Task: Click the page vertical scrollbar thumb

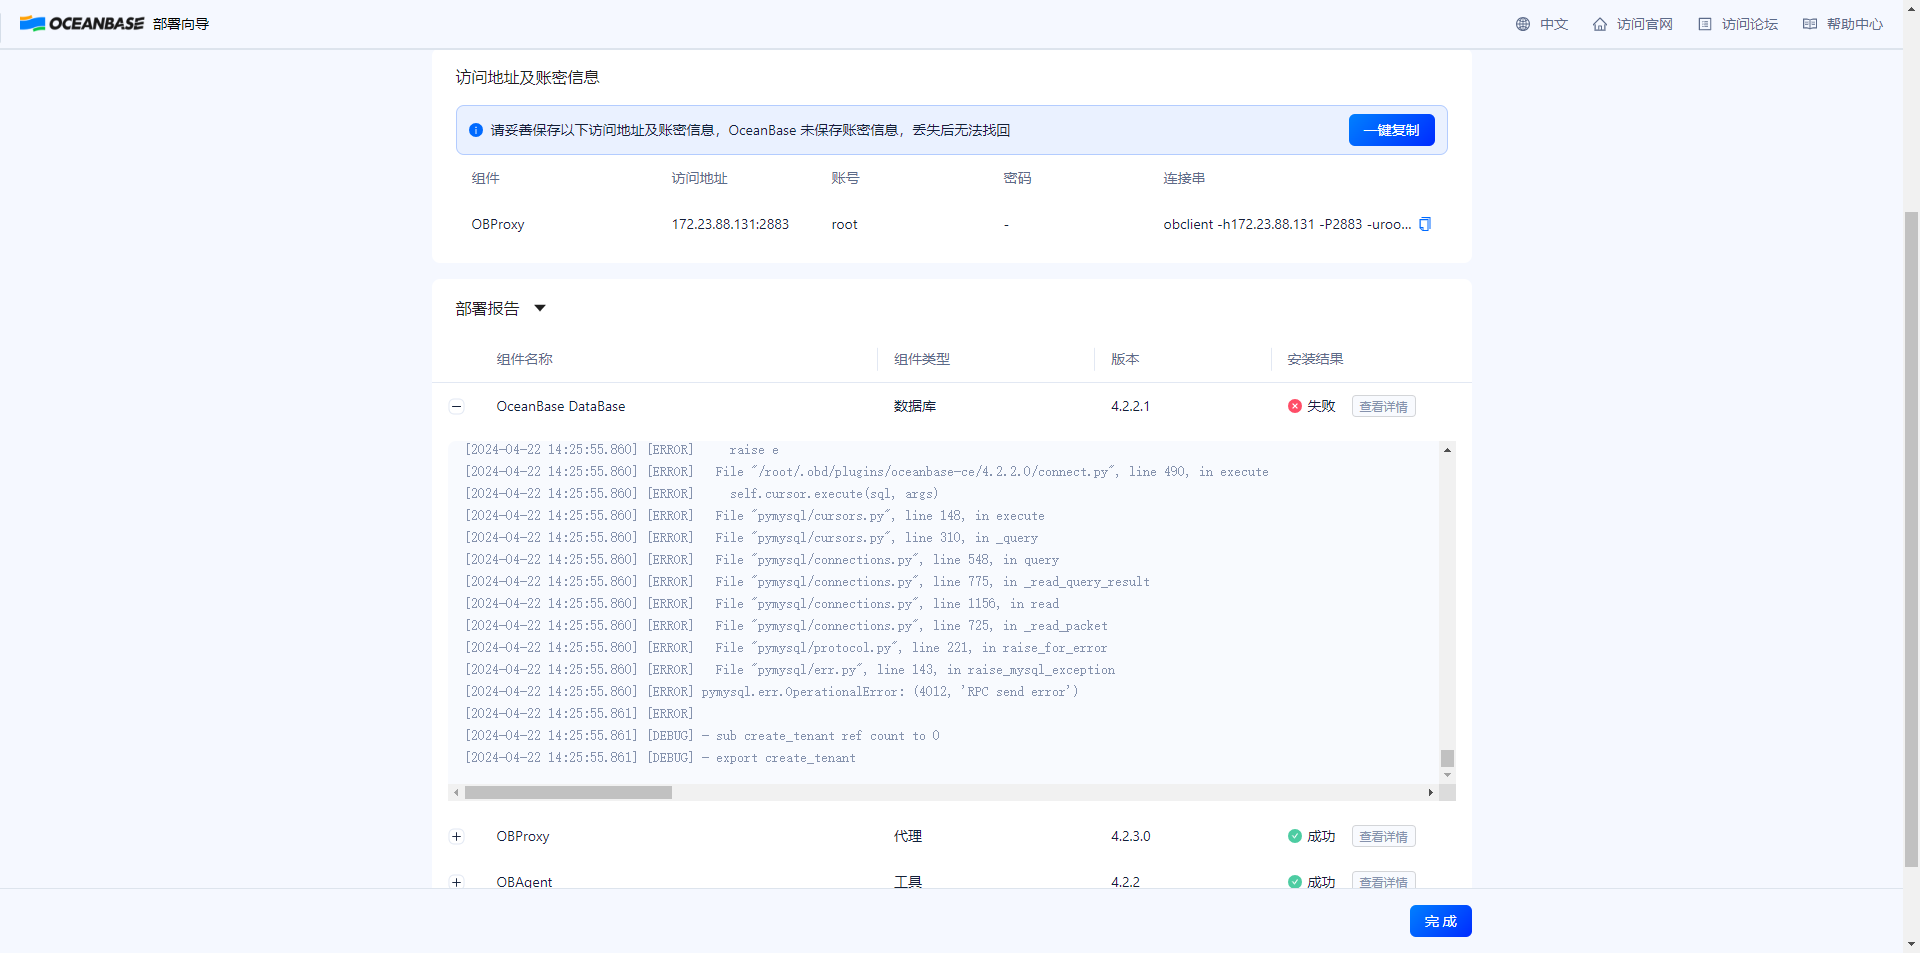Action: coord(1911,538)
